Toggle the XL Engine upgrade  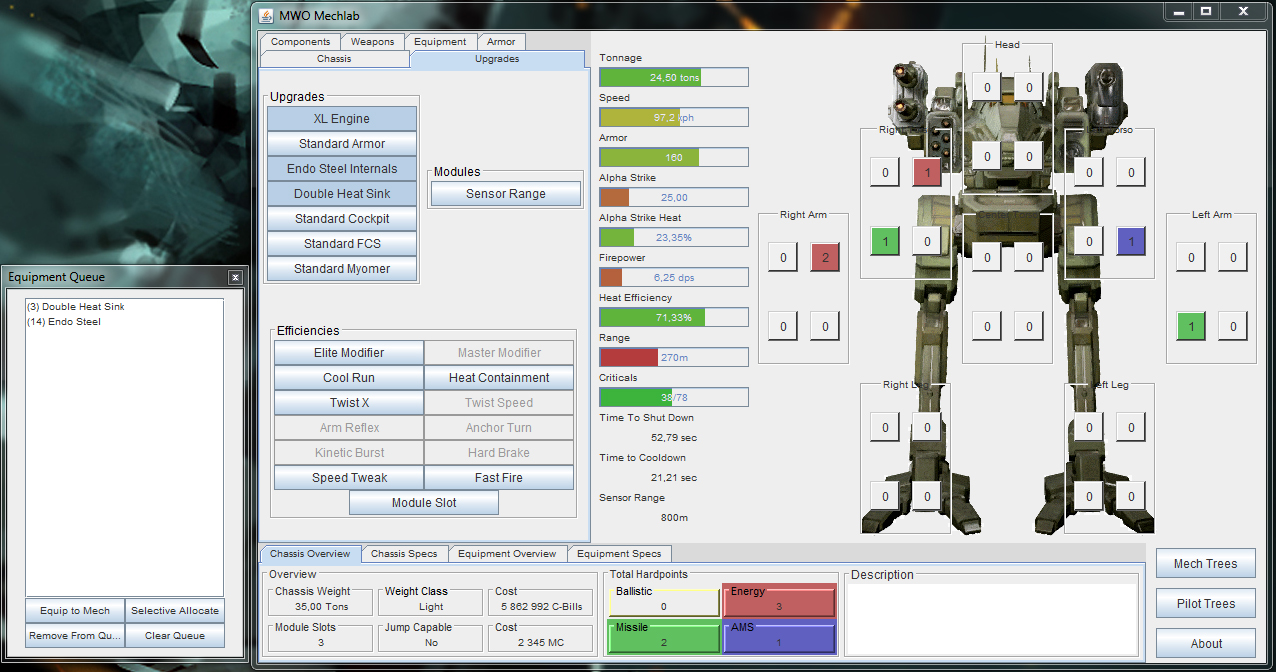[342, 119]
